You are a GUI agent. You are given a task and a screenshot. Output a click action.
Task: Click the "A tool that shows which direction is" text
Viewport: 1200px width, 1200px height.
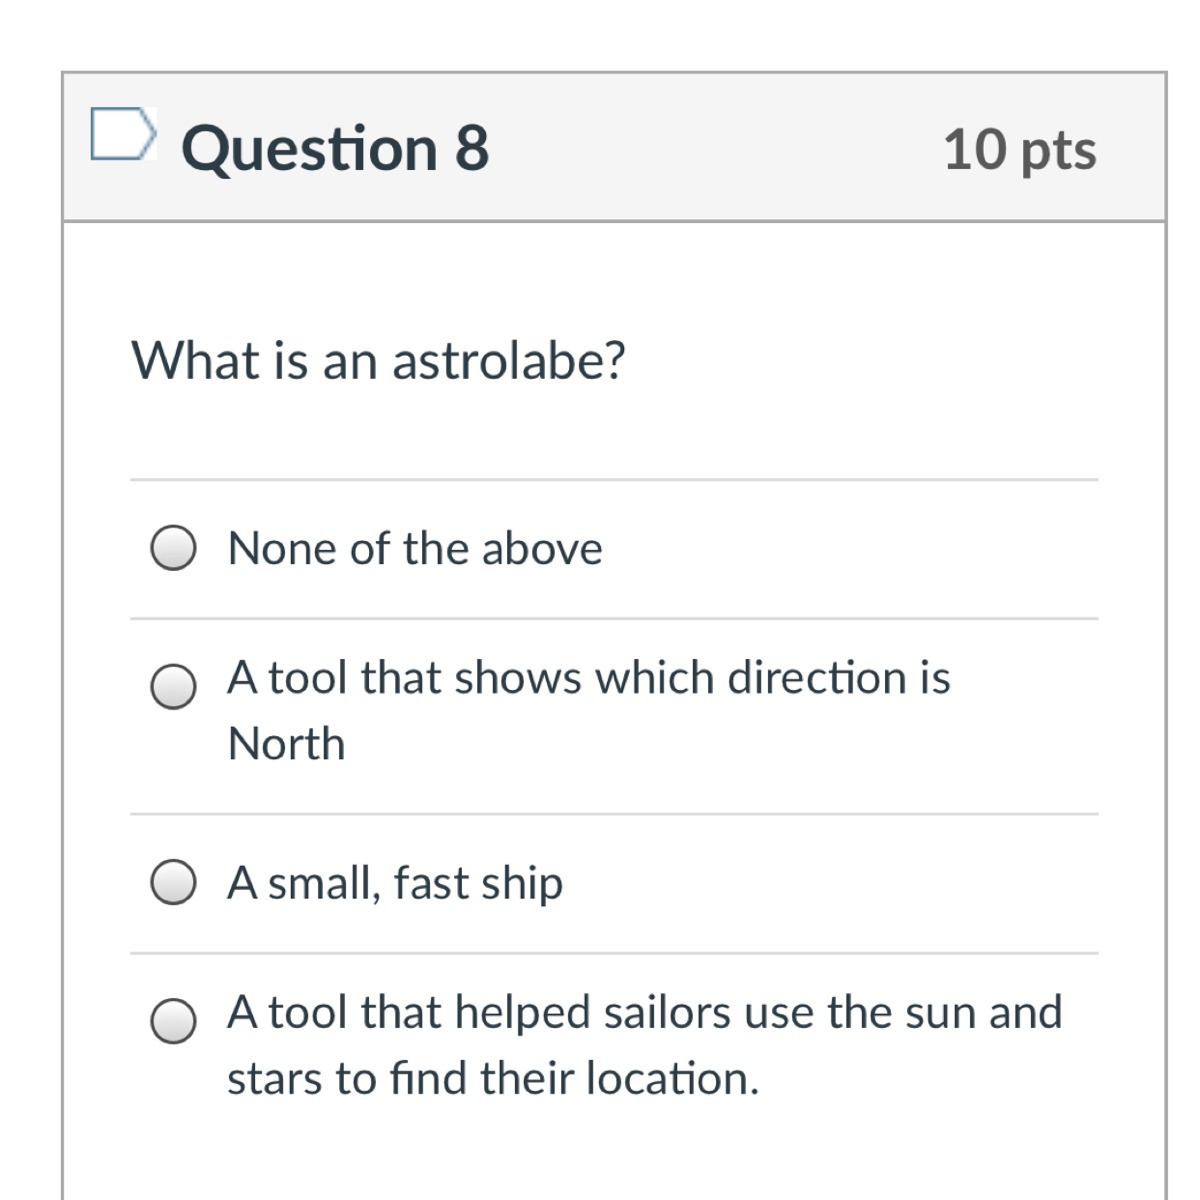pos(588,678)
